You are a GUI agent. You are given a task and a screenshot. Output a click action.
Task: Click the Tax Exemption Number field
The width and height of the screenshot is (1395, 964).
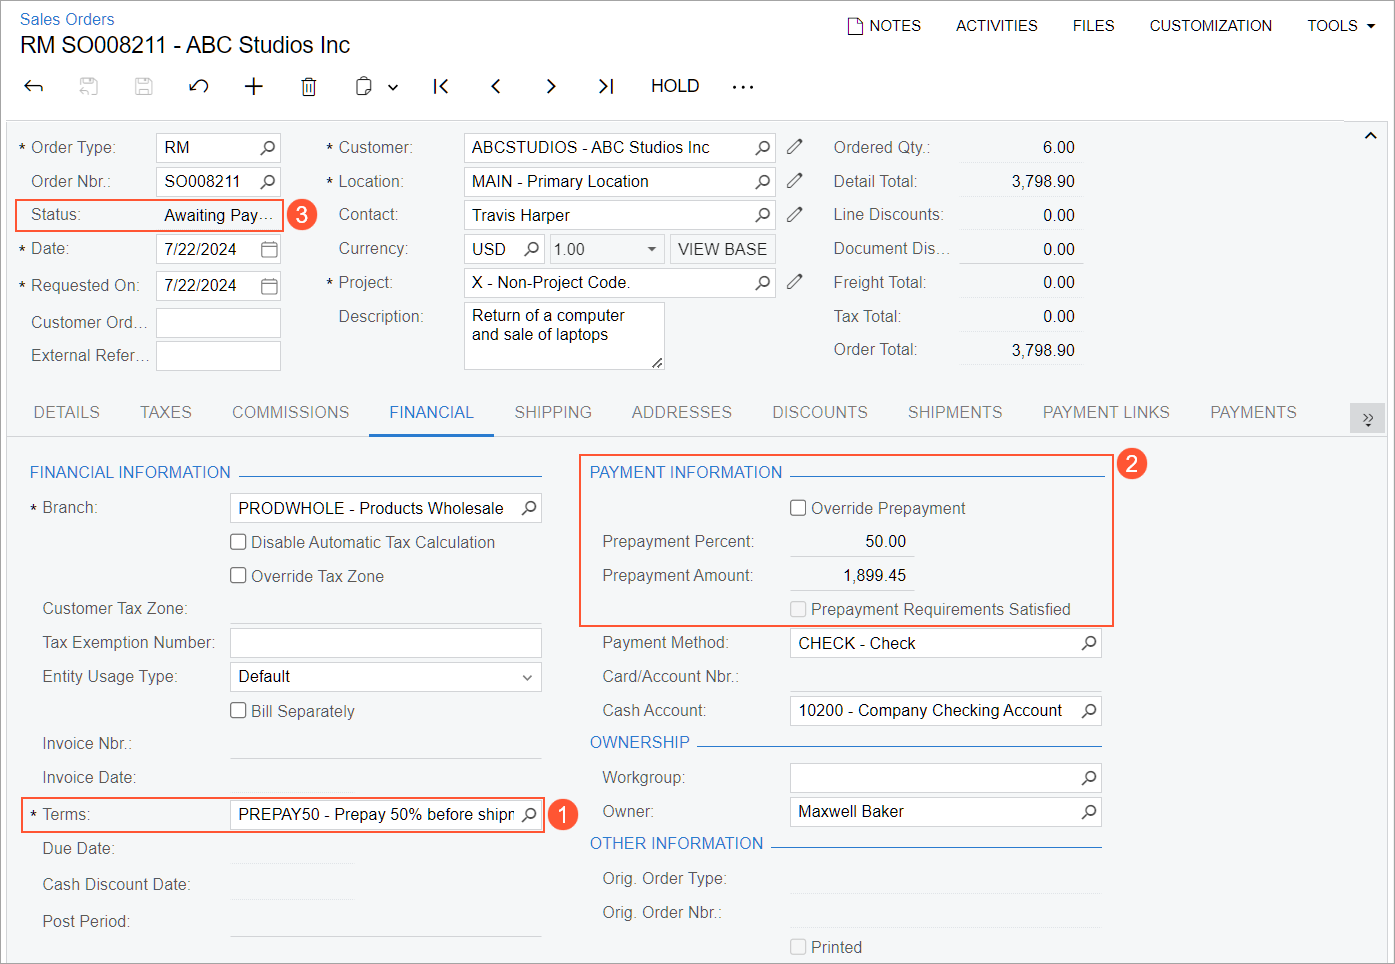(x=385, y=643)
